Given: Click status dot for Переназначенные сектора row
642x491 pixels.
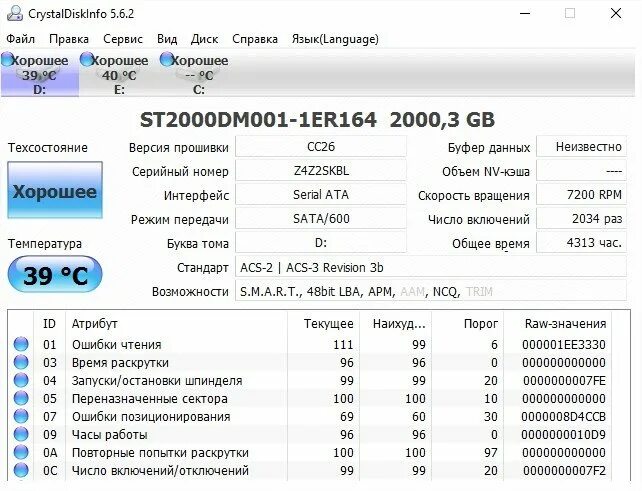Looking at the screenshot, I should pos(21,398).
